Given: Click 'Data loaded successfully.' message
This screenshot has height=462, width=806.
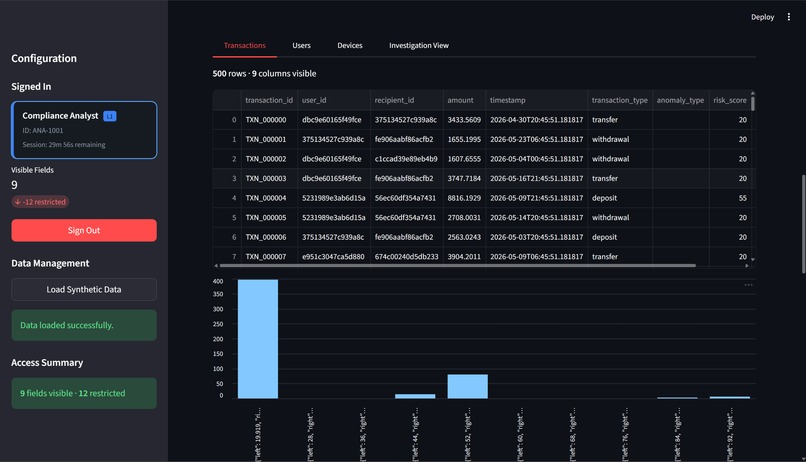Looking at the screenshot, I should tap(84, 325).
